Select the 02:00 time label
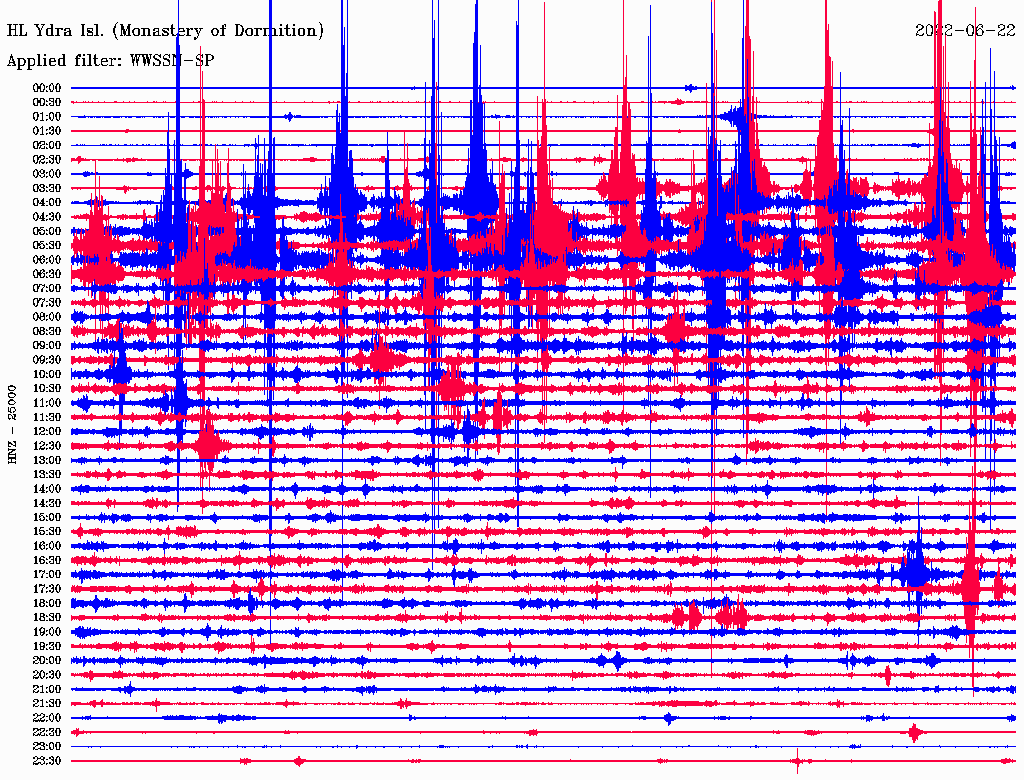Viewport: 1024px width, 780px height. point(47,145)
